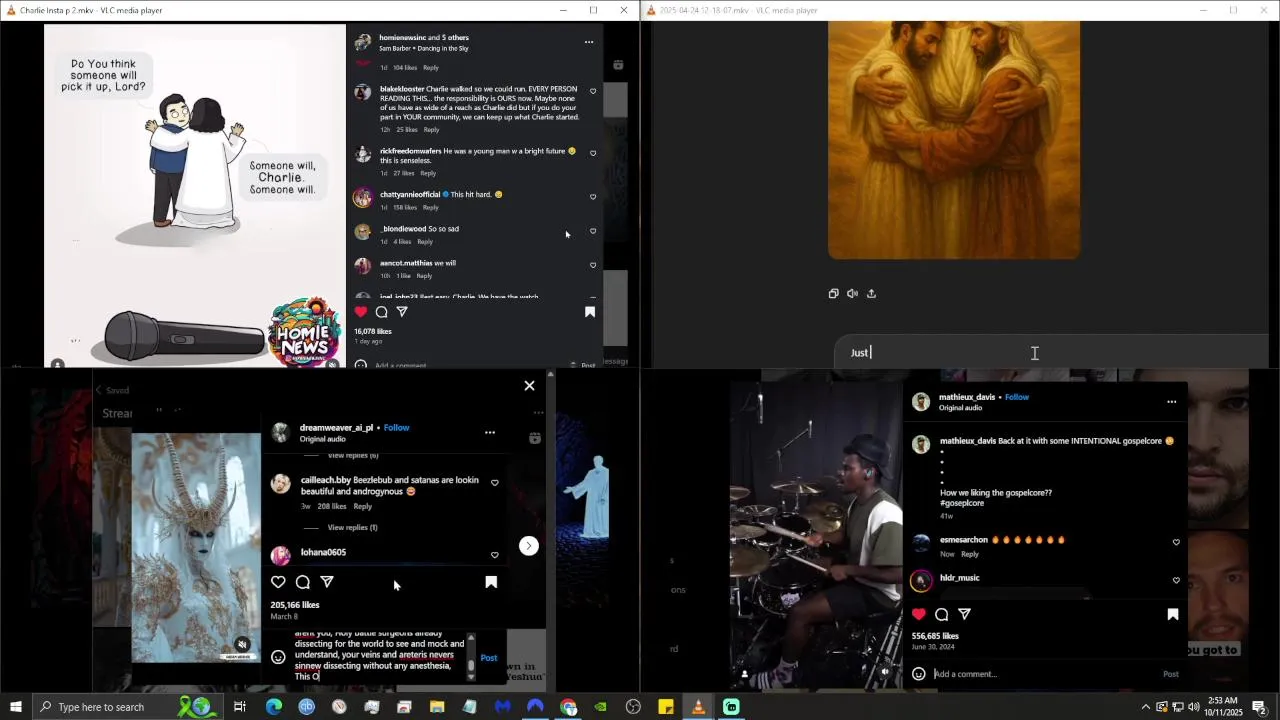The height and width of the screenshot is (720, 1280).
Task: Unlike the Homie News post with red heart
Action: pos(361,312)
